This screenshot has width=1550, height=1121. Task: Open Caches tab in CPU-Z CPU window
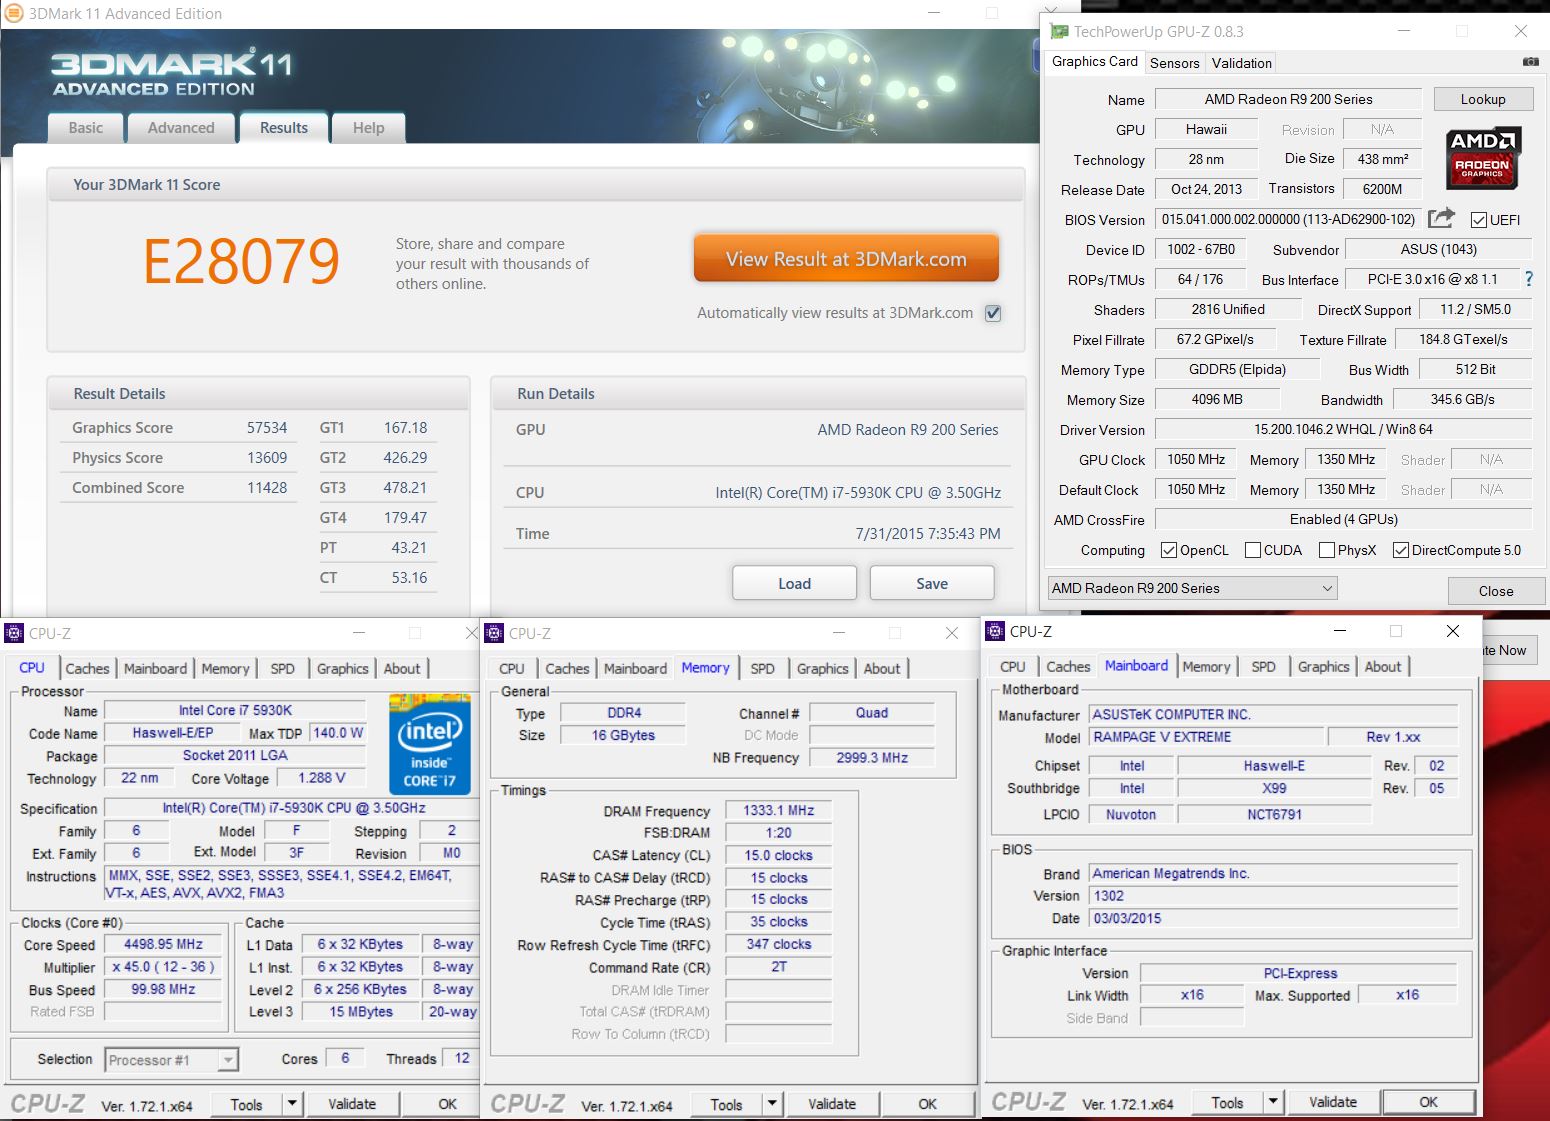87,669
